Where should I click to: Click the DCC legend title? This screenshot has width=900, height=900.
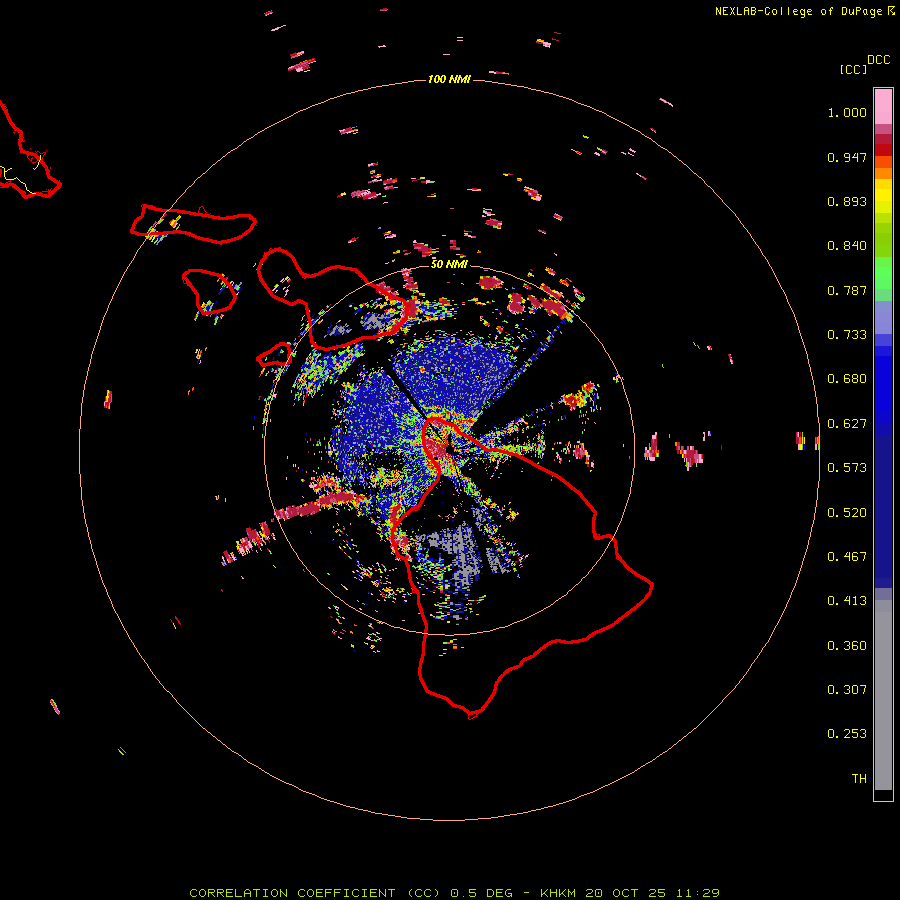click(x=879, y=60)
